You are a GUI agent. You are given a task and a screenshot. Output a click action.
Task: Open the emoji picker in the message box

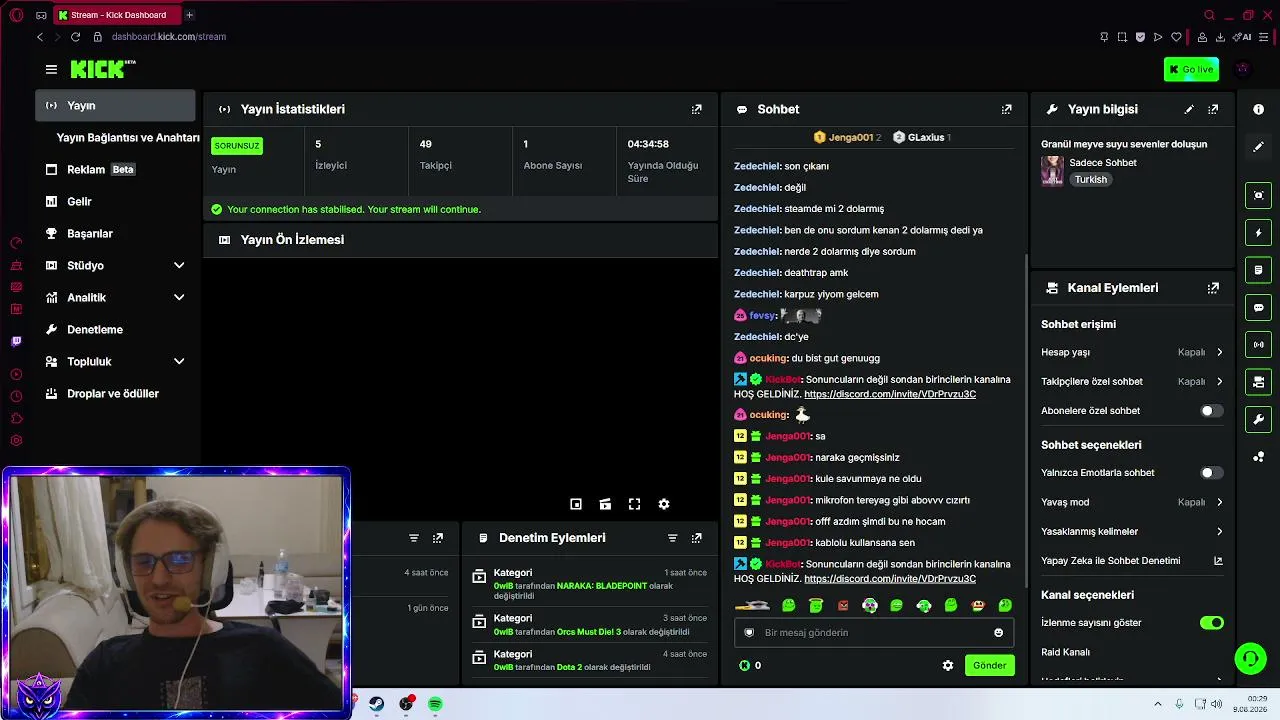tap(998, 632)
